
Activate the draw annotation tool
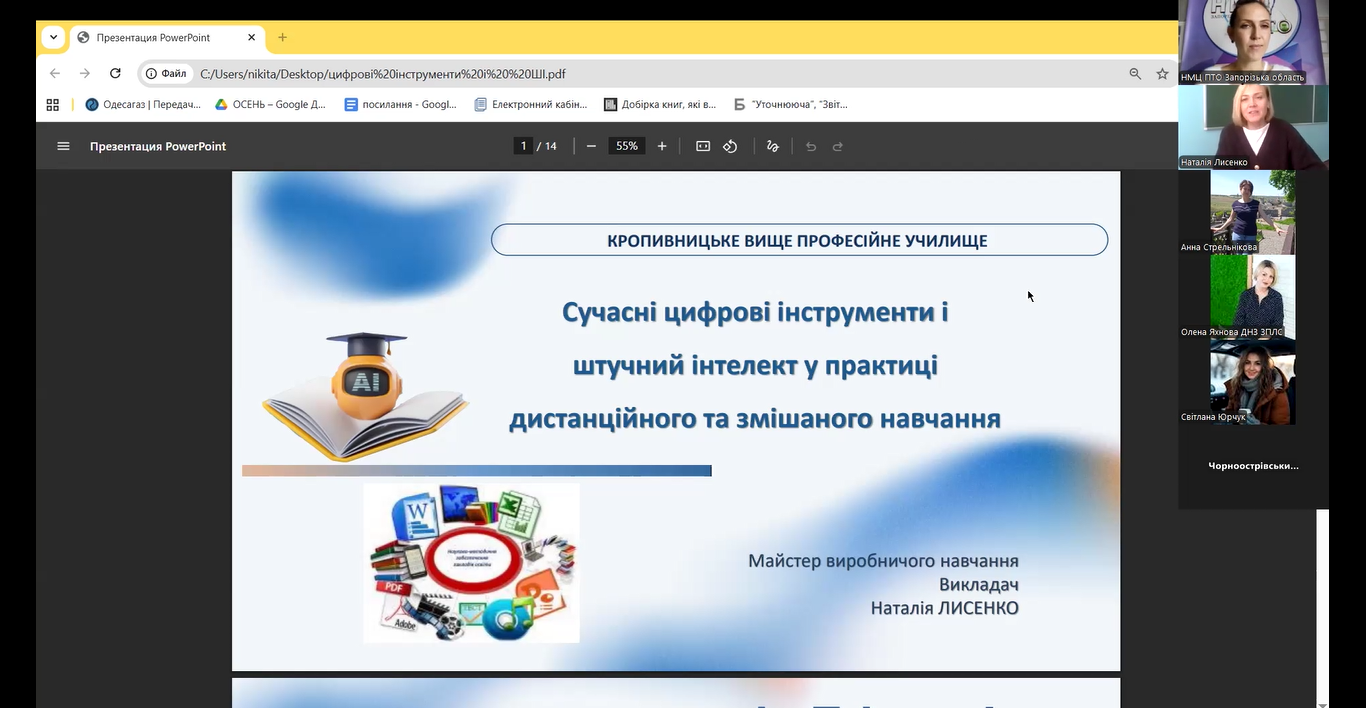pos(772,146)
